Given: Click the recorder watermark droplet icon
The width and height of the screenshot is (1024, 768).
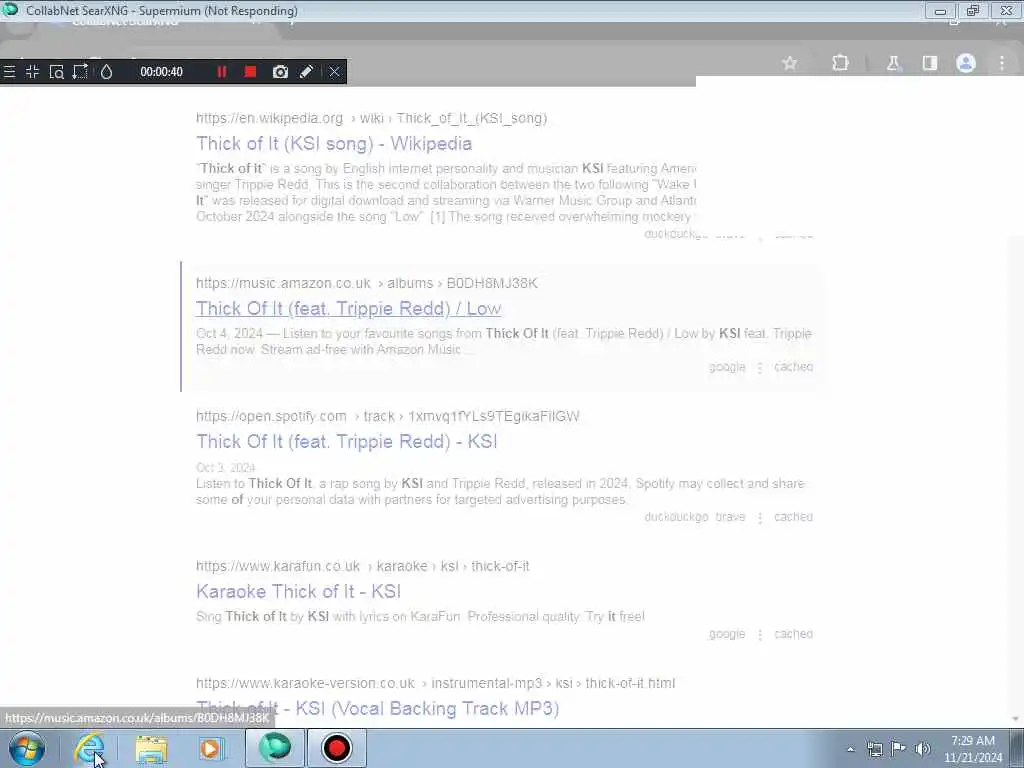Looking at the screenshot, I should coord(106,72).
